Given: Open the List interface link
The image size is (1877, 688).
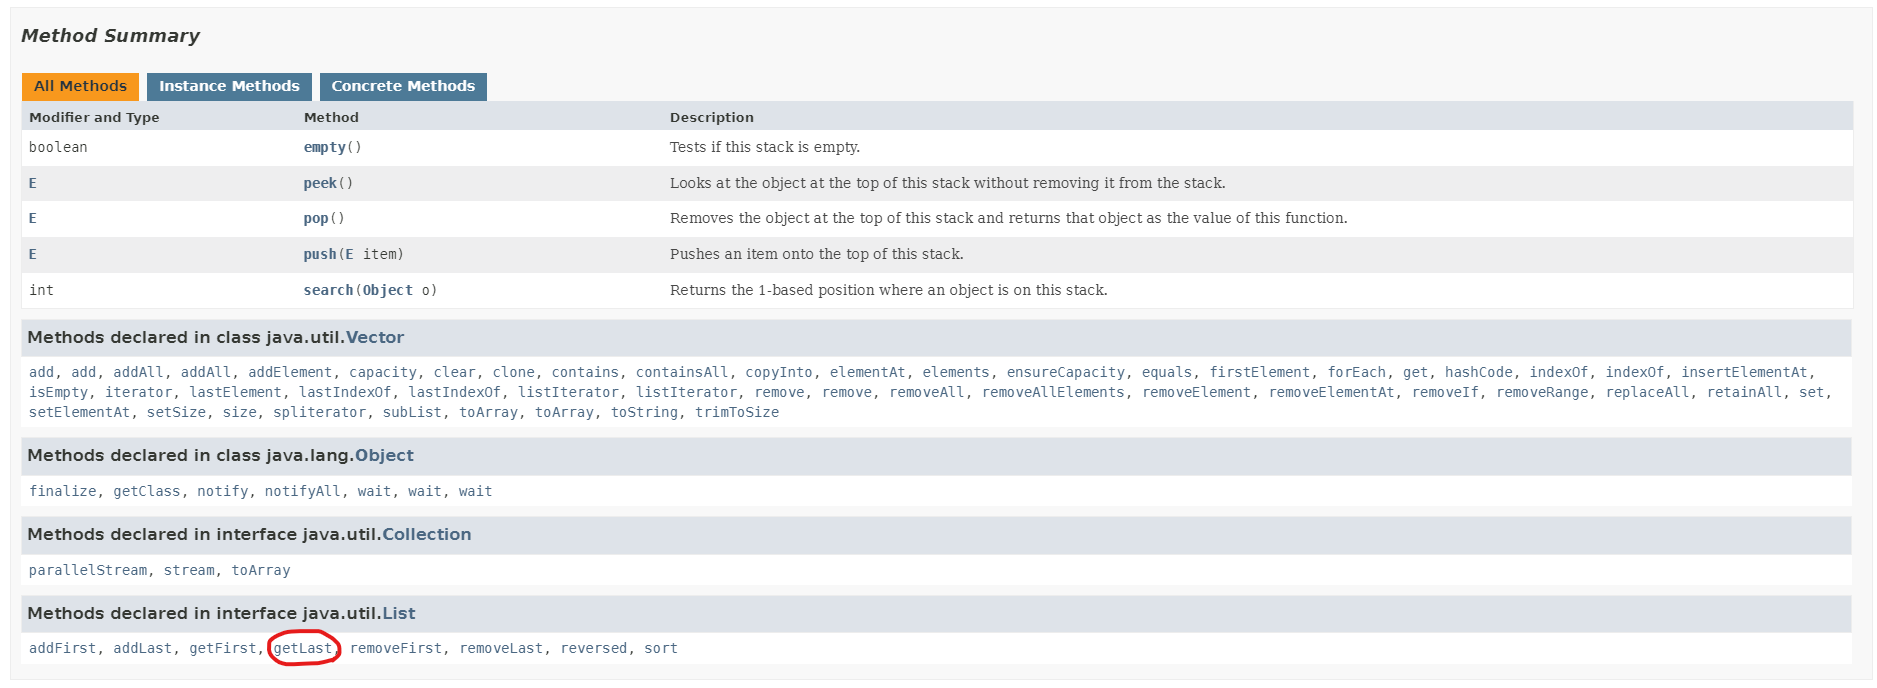Looking at the screenshot, I should 399,613.
